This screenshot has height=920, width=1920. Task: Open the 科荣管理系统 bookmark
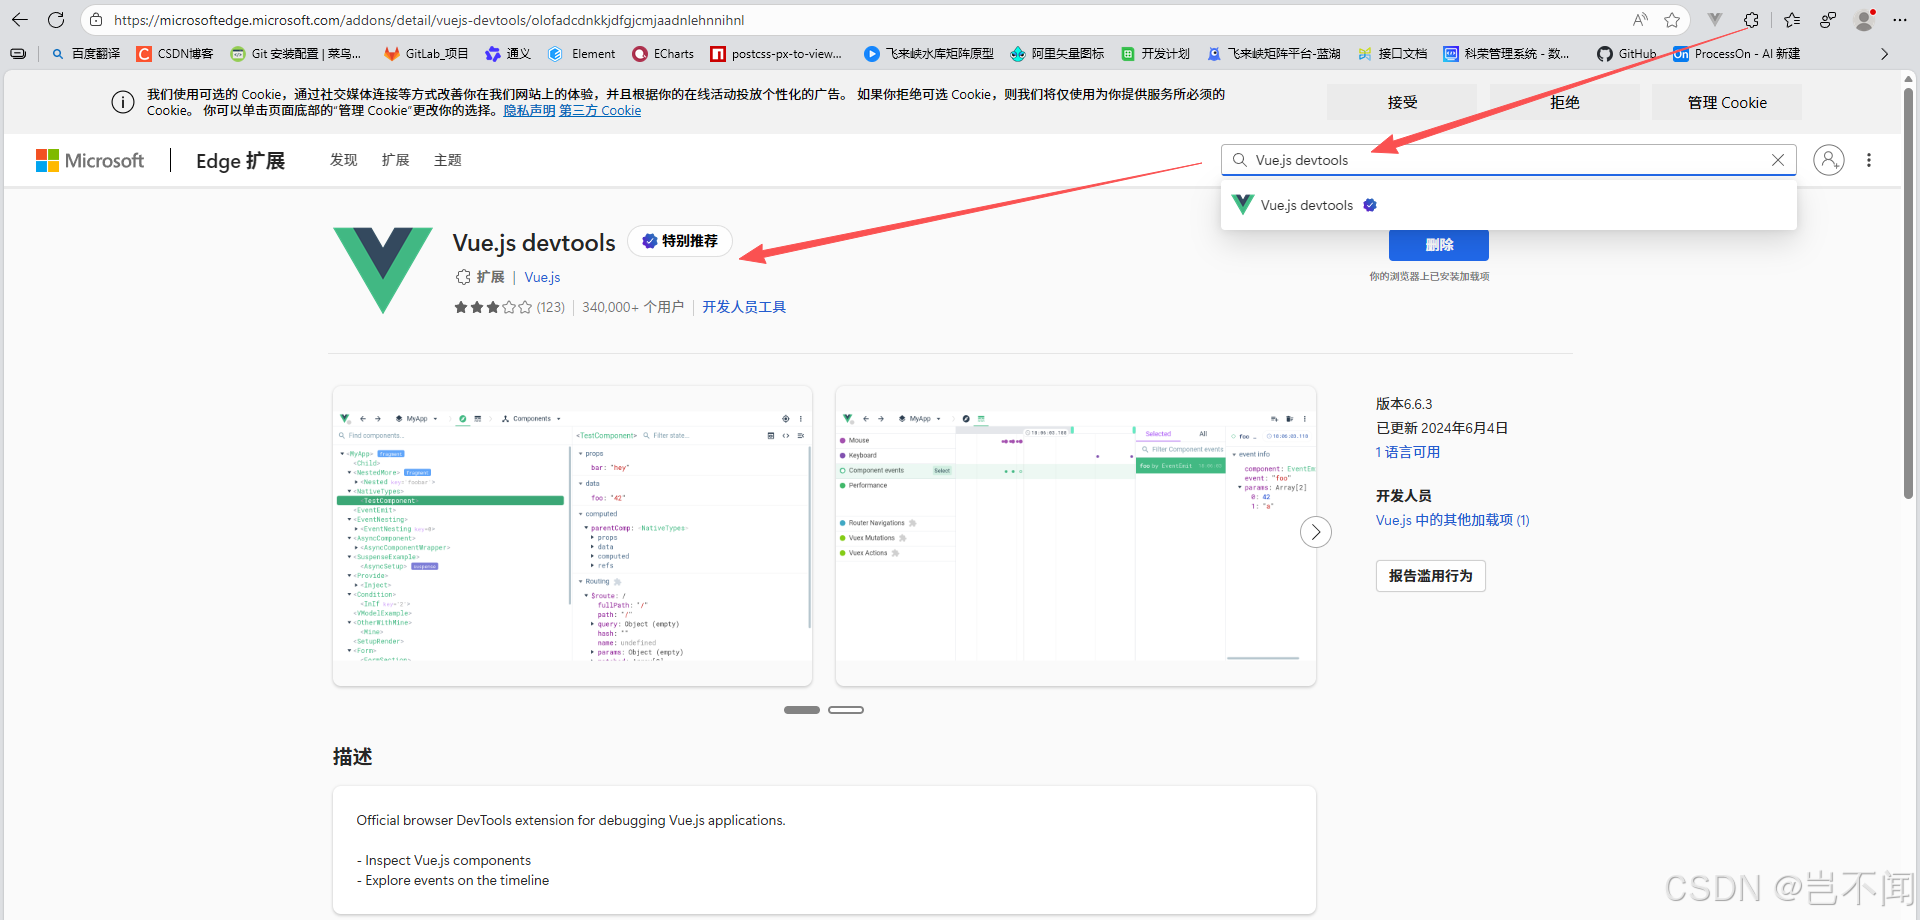click(1507, 54)
